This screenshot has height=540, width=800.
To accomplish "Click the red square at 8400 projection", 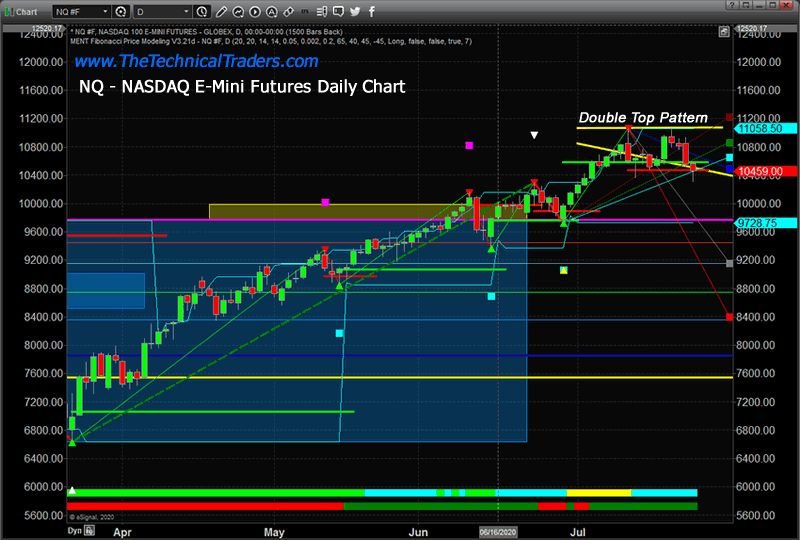I will pos(730,317).
